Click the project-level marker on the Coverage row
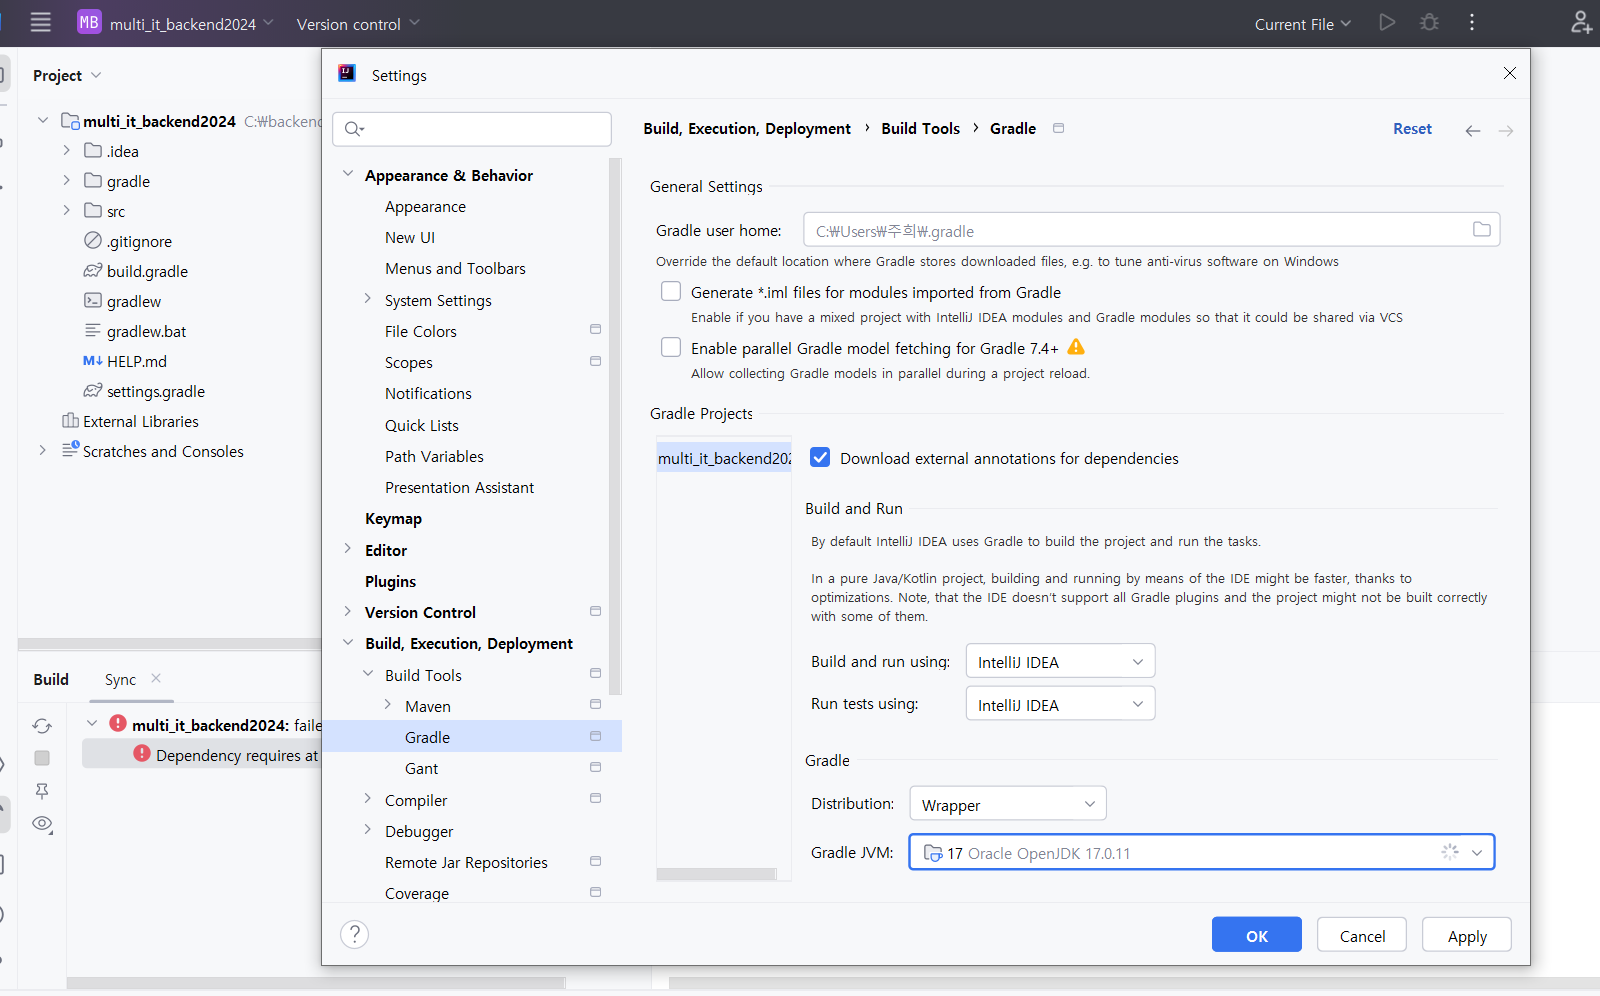The image size is (1600, 996). click(x=596, y=892)
